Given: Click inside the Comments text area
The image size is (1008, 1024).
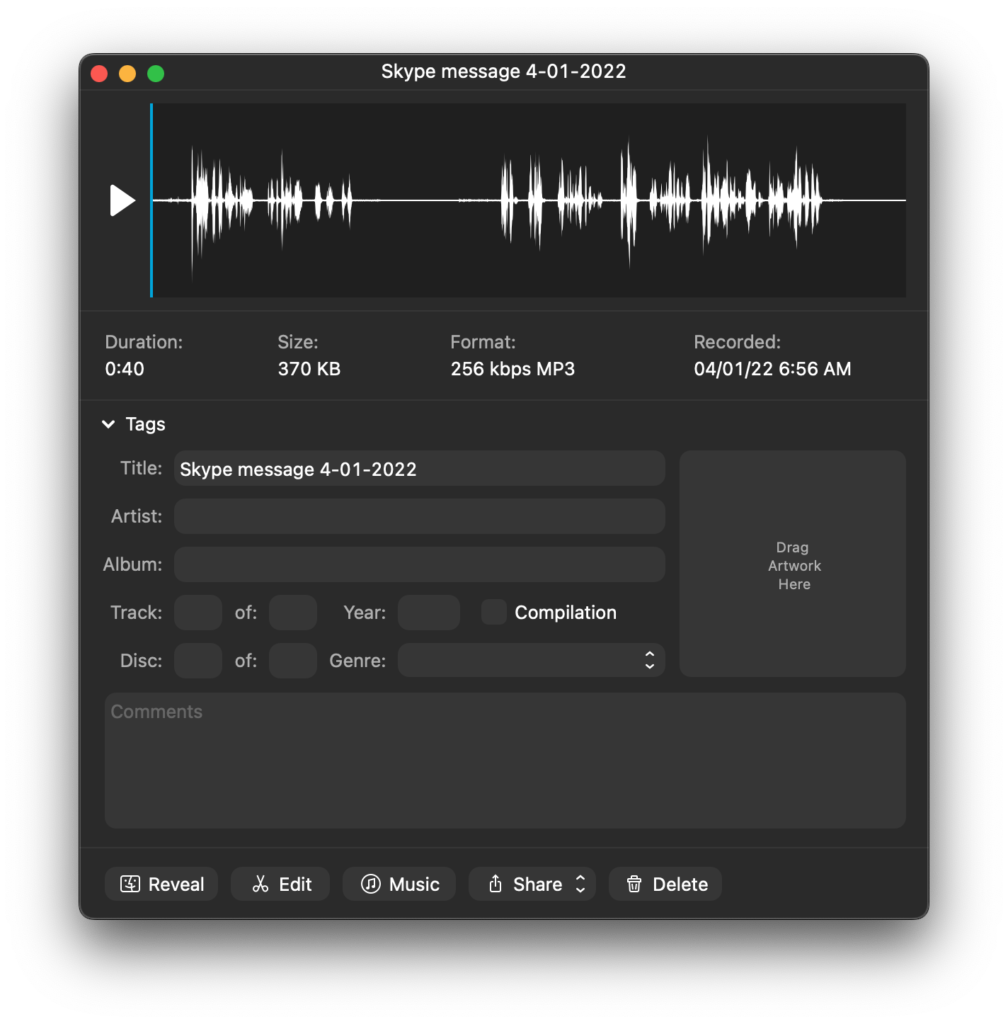Looking at the screenshot, I should (505, 761).
